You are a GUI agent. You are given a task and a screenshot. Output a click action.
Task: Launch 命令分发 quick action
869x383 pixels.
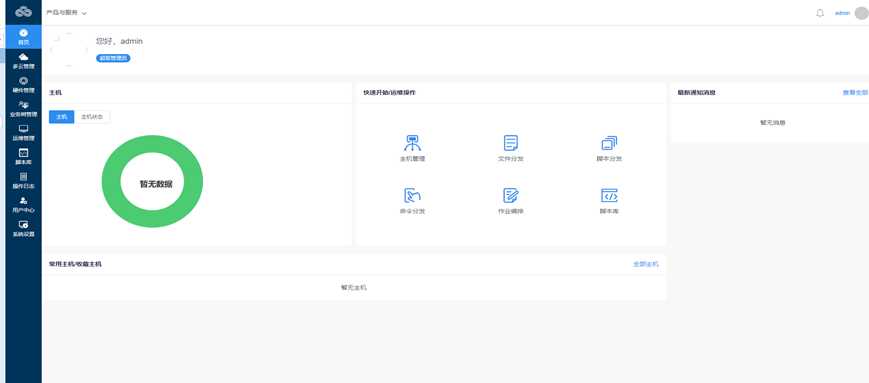tap(412, 201)
